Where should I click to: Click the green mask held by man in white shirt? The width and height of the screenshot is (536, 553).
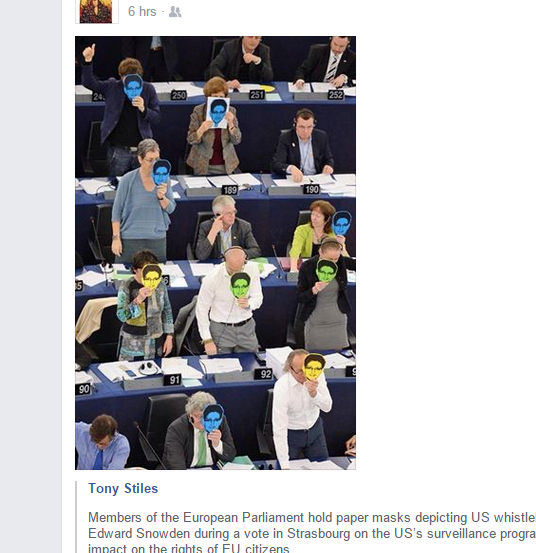[240, 285]
